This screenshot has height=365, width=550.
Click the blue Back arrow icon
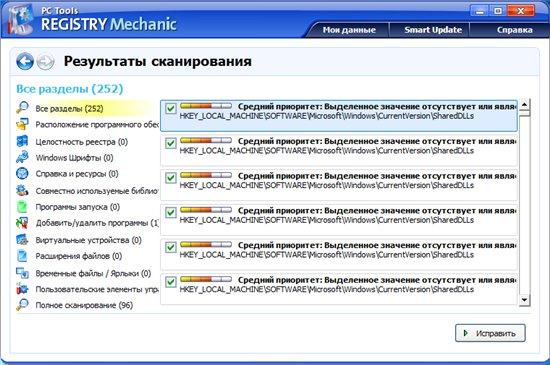[25, 61]
